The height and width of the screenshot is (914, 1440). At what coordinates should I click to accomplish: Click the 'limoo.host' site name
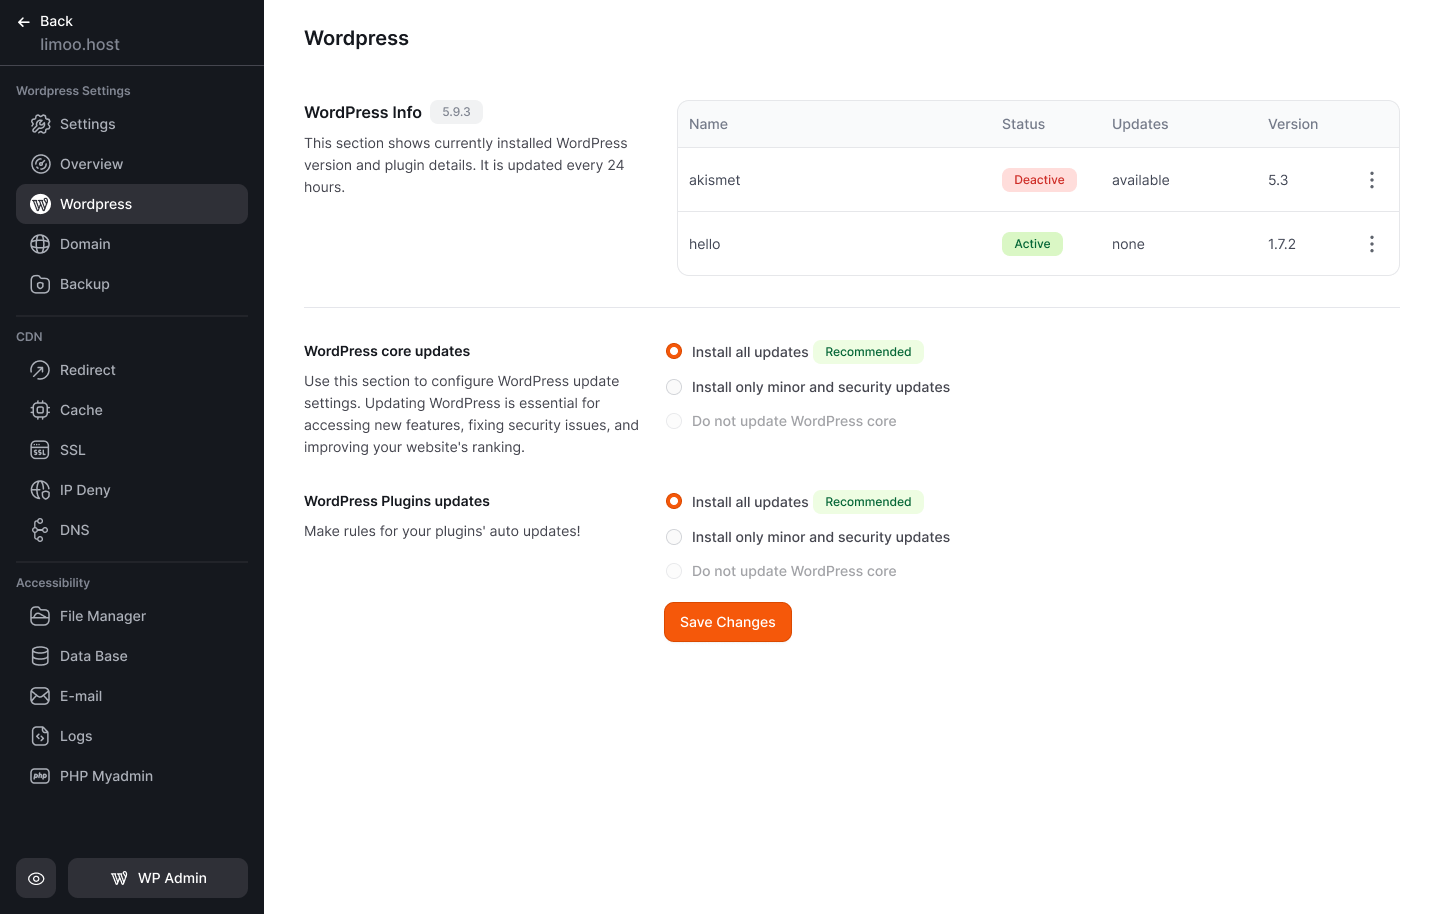[x=80, y=44]
